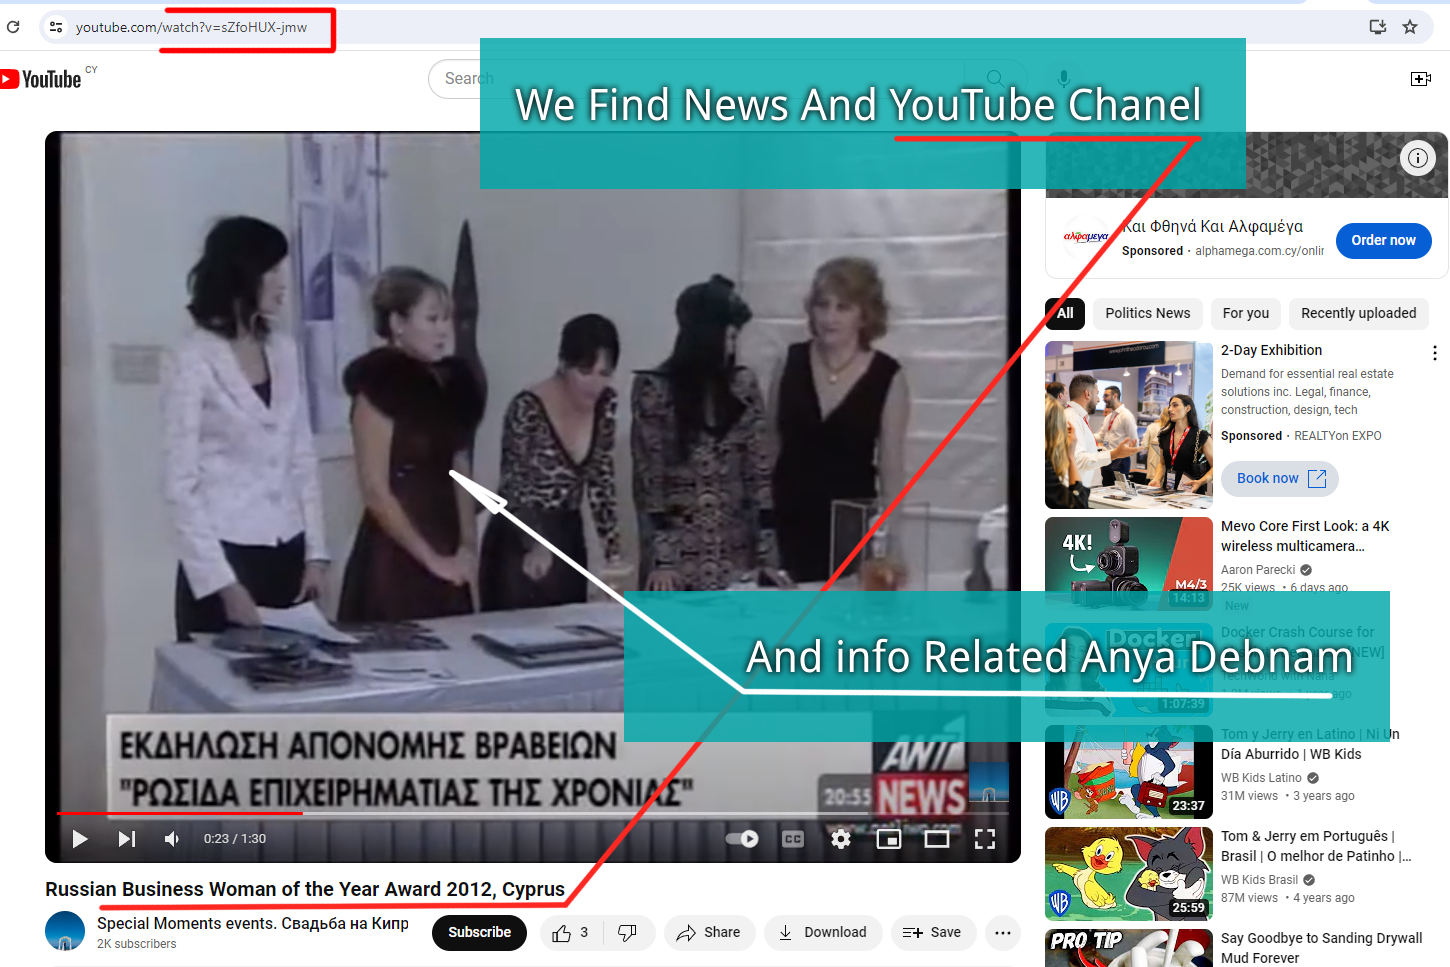Select the Politics News filter chip
This screenshot has height=967, width=1450.
pyautogui.click(x=1147, y=313)
